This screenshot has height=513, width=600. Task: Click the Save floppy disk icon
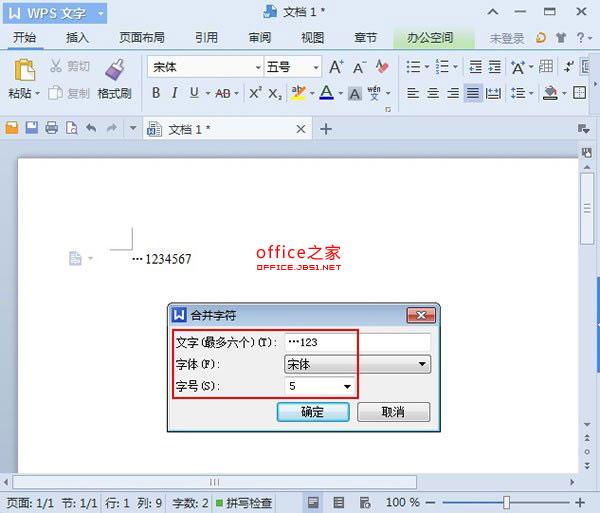pyautogui.click(x=32, y=128)
